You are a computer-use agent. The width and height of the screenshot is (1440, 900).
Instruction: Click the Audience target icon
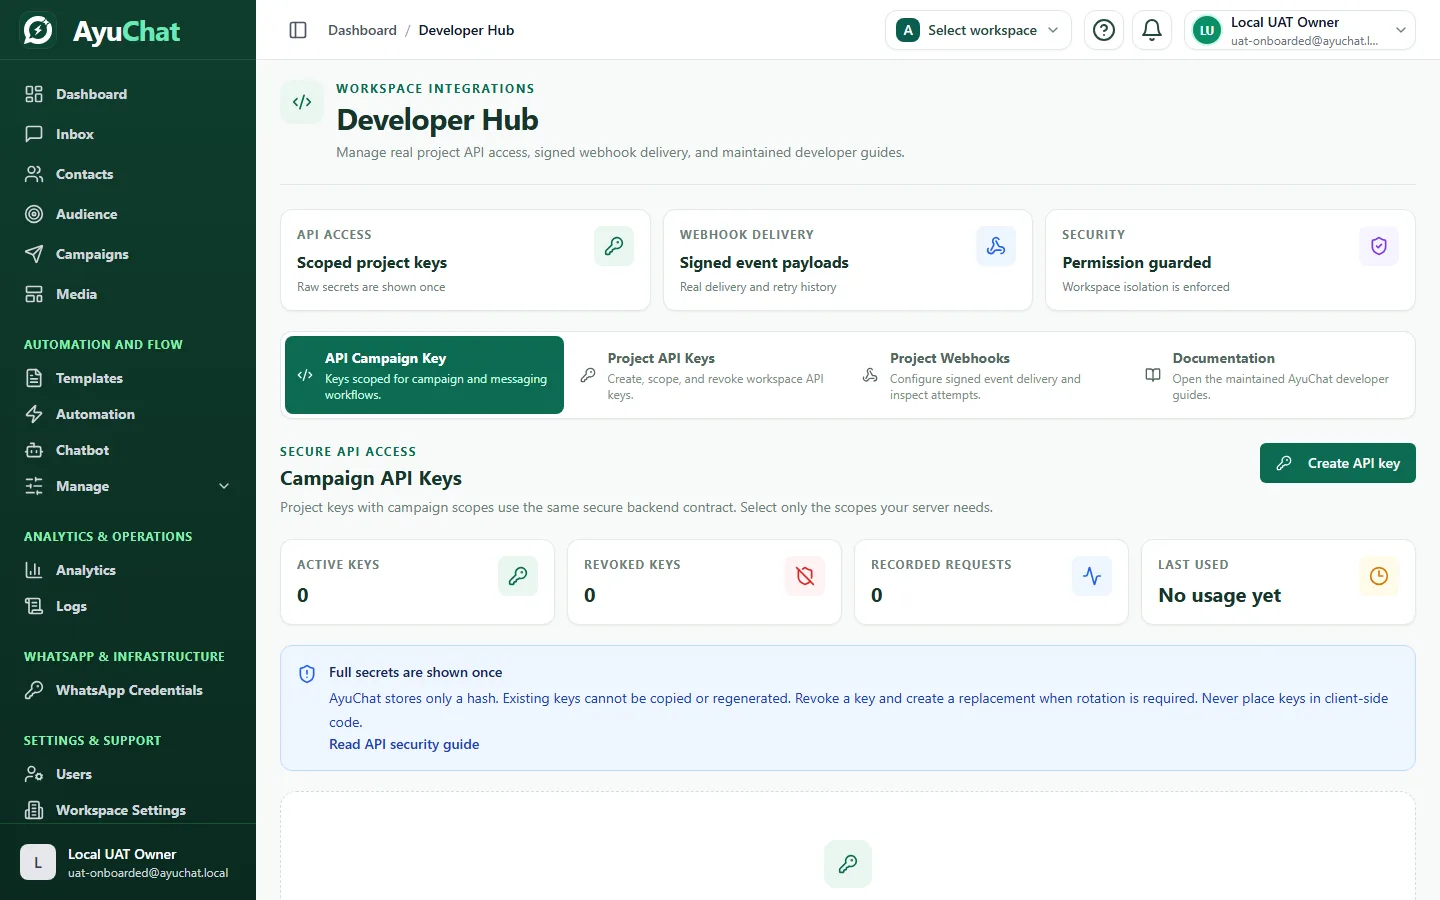[x=34, y=214]
